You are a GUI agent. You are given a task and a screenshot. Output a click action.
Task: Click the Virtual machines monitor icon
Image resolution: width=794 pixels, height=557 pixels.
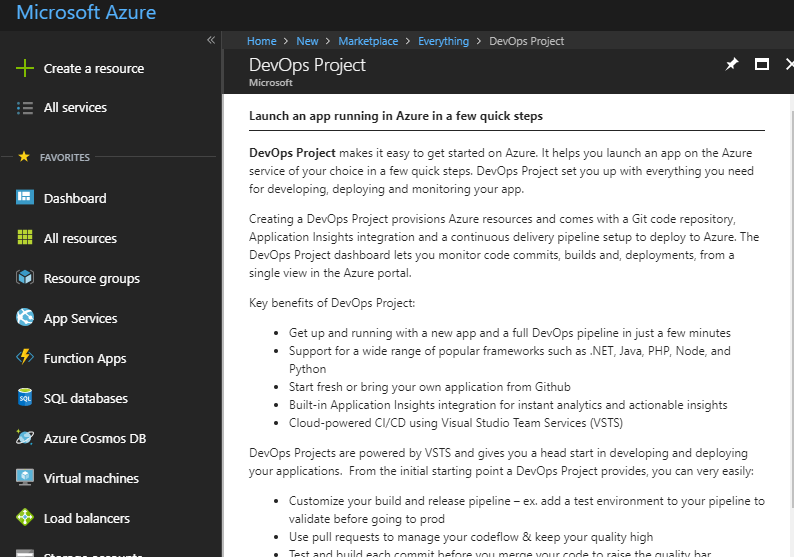[25, 478]
